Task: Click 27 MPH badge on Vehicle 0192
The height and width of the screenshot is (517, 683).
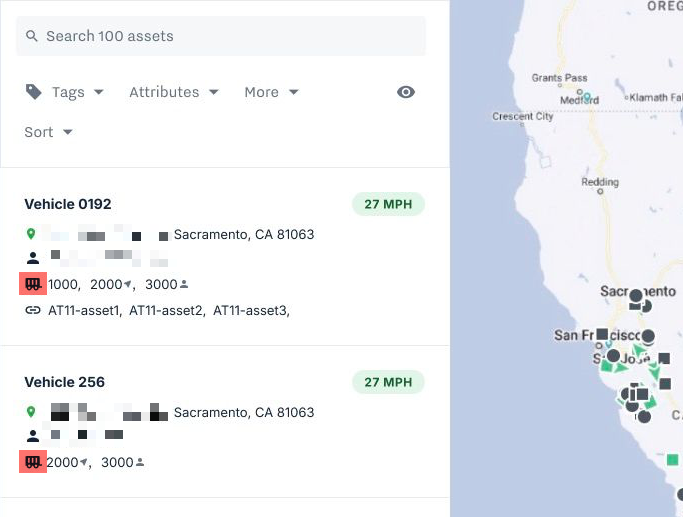Action: tap(388, 204)
